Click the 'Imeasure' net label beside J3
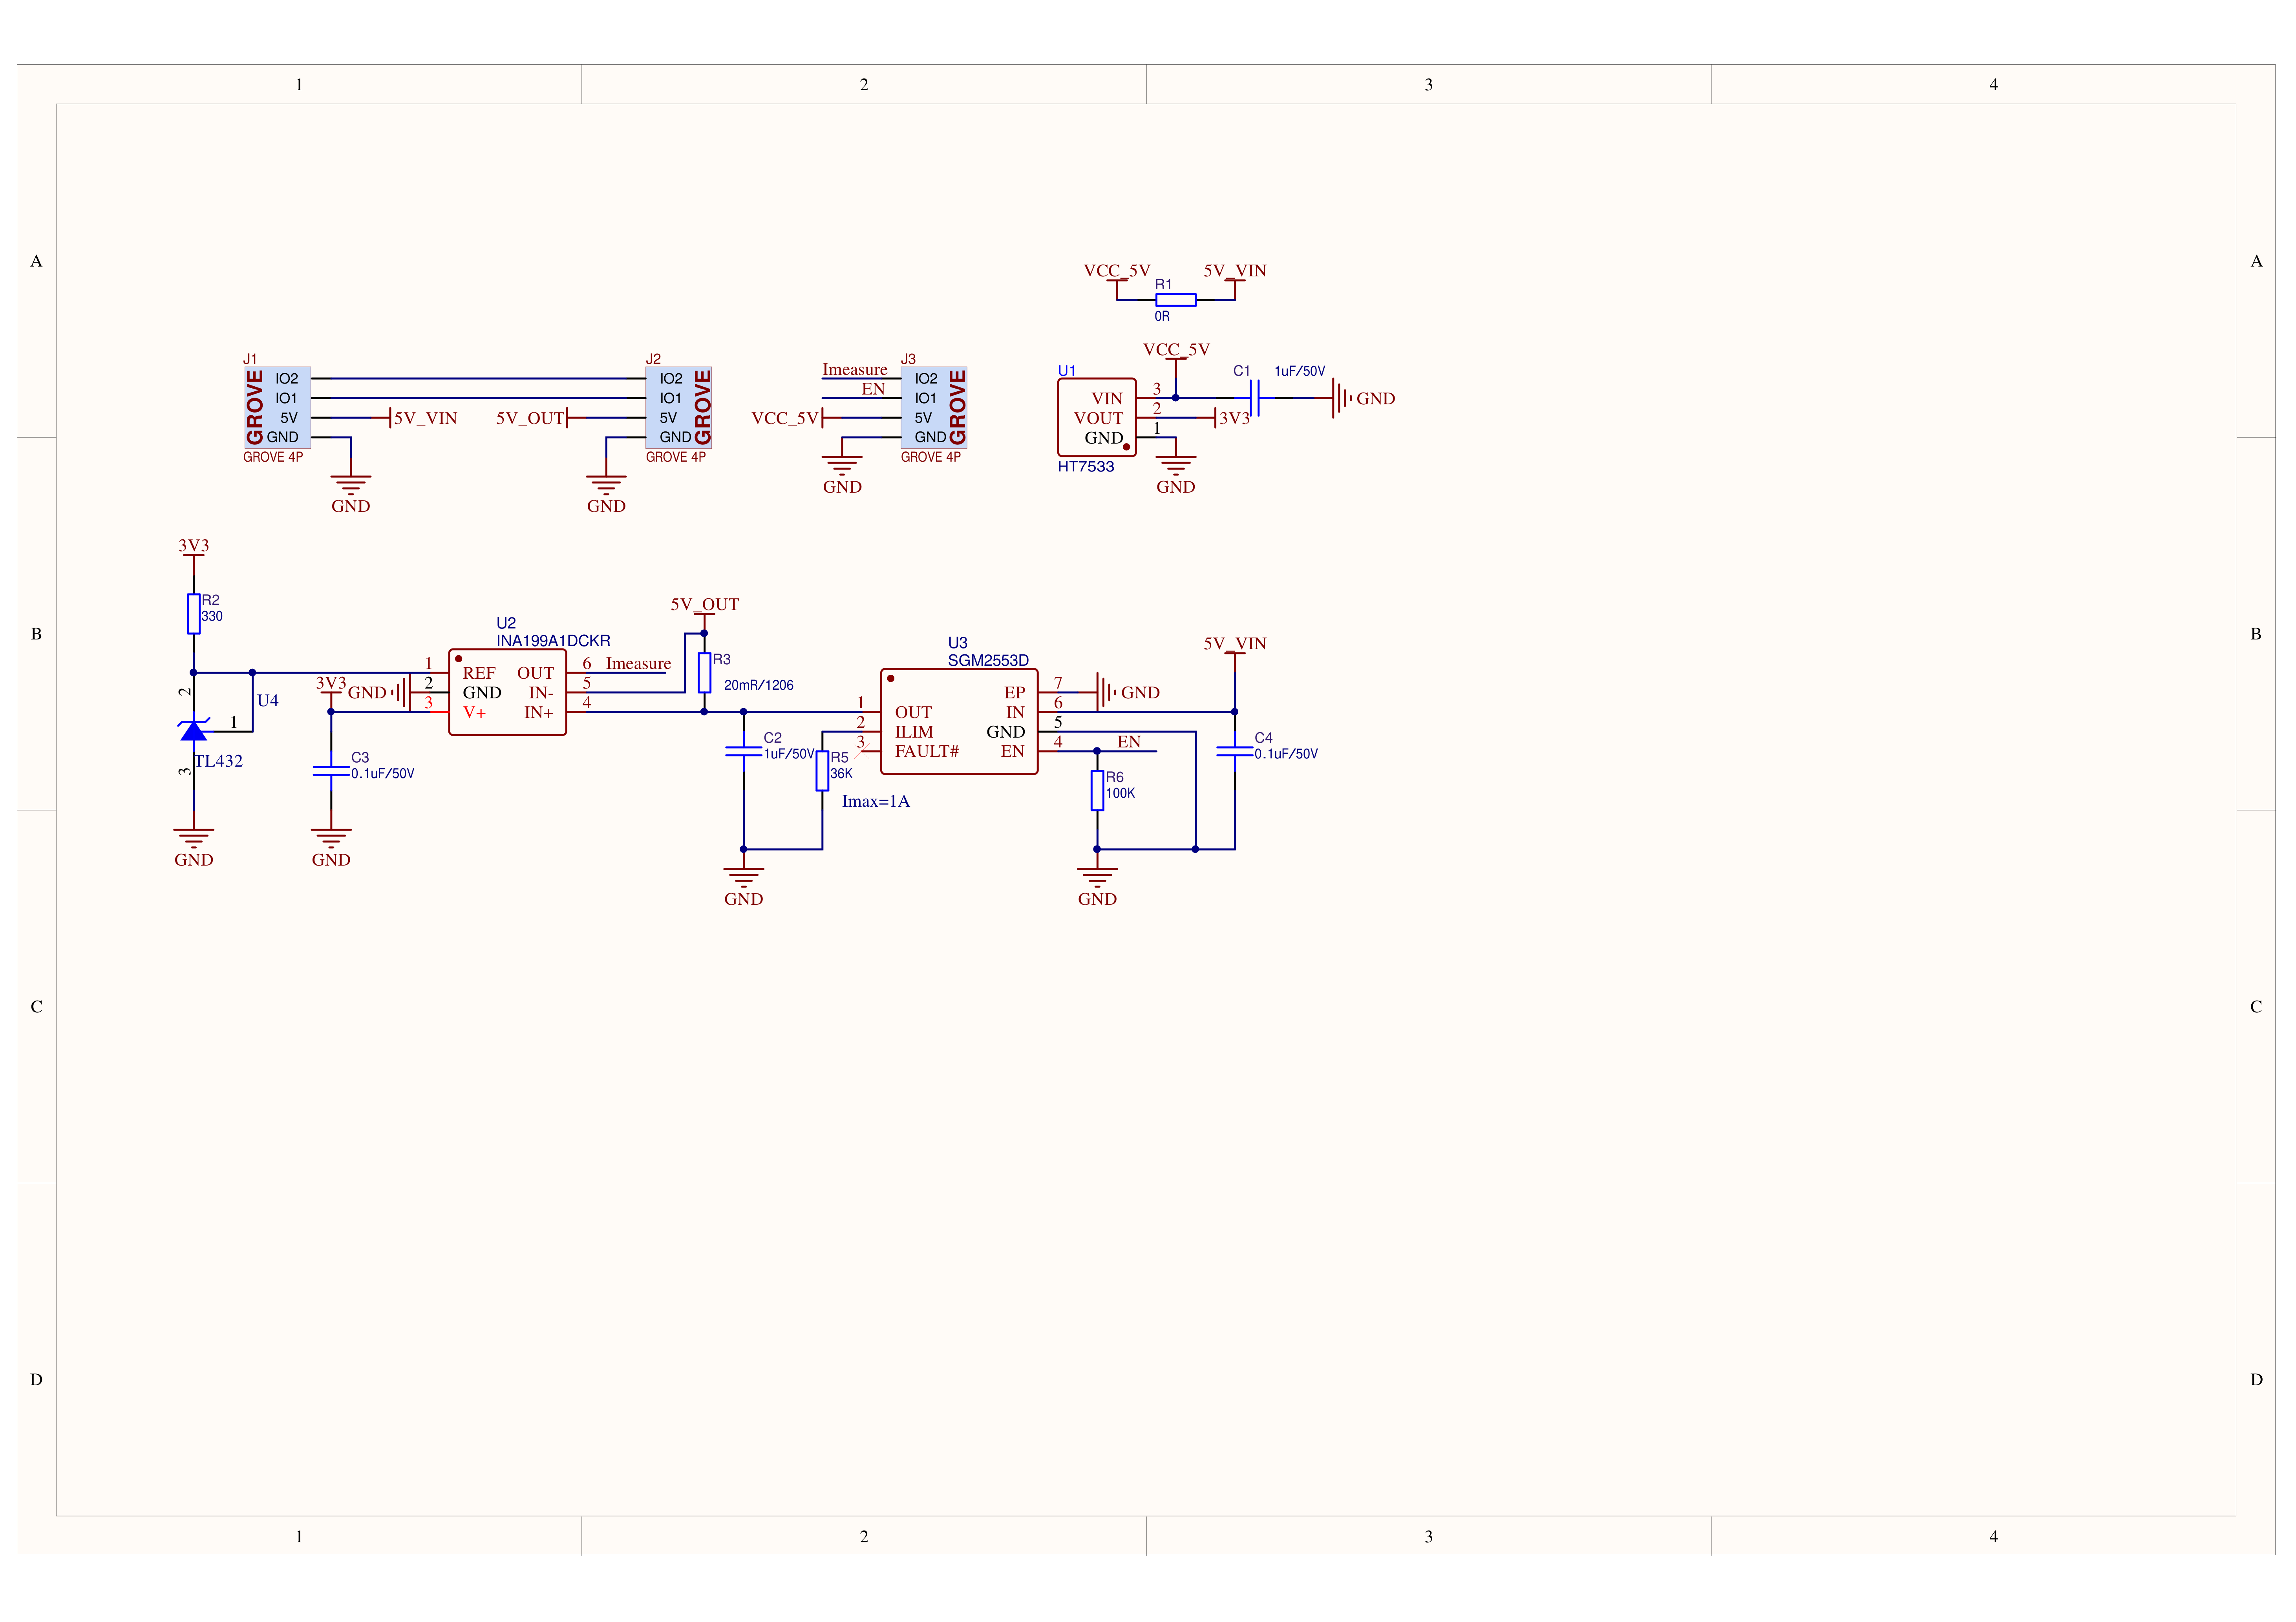This screenshot has width=2296, height=1622. [x=855, y=370]
